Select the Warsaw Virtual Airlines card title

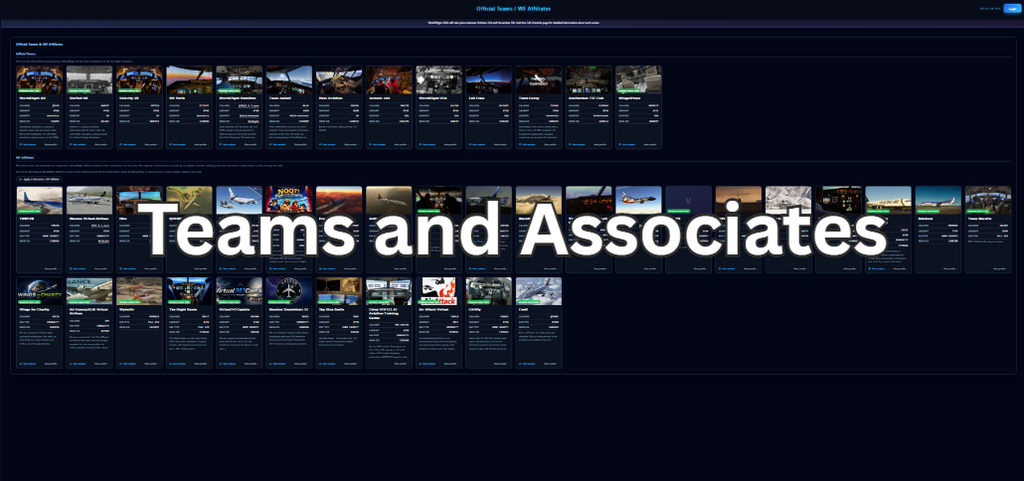click(x=89, y=219)
